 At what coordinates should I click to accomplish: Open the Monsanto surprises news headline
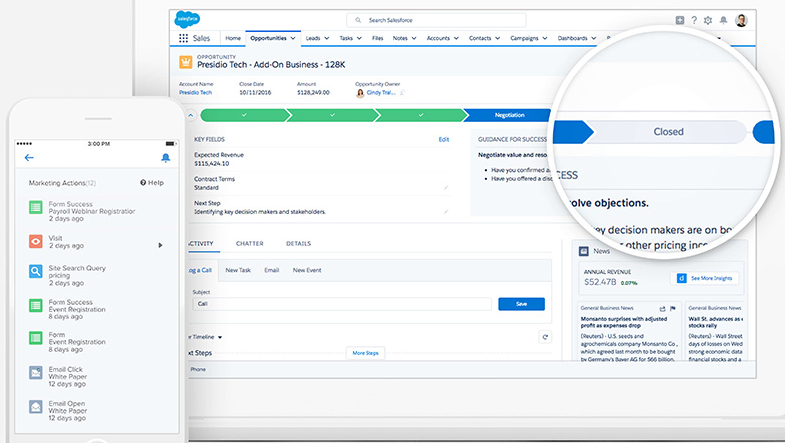click(624, 322)
